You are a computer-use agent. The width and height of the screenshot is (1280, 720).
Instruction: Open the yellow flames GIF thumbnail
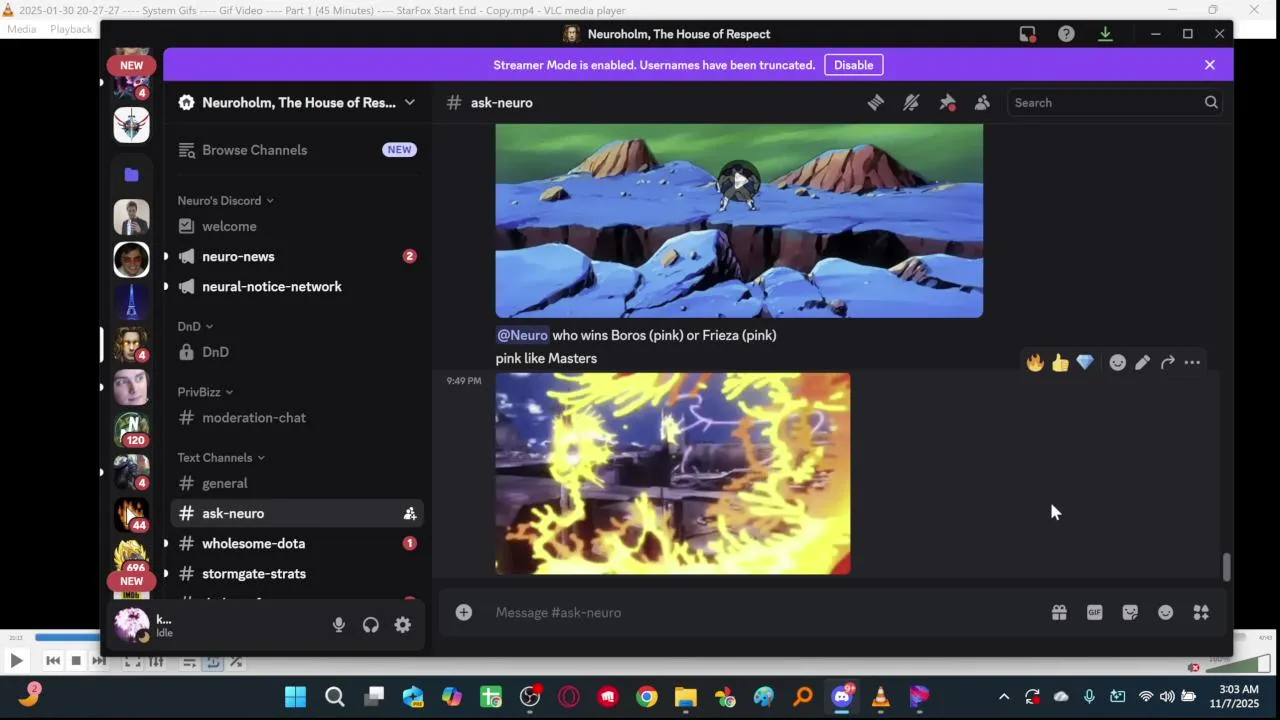coord(673,473)
